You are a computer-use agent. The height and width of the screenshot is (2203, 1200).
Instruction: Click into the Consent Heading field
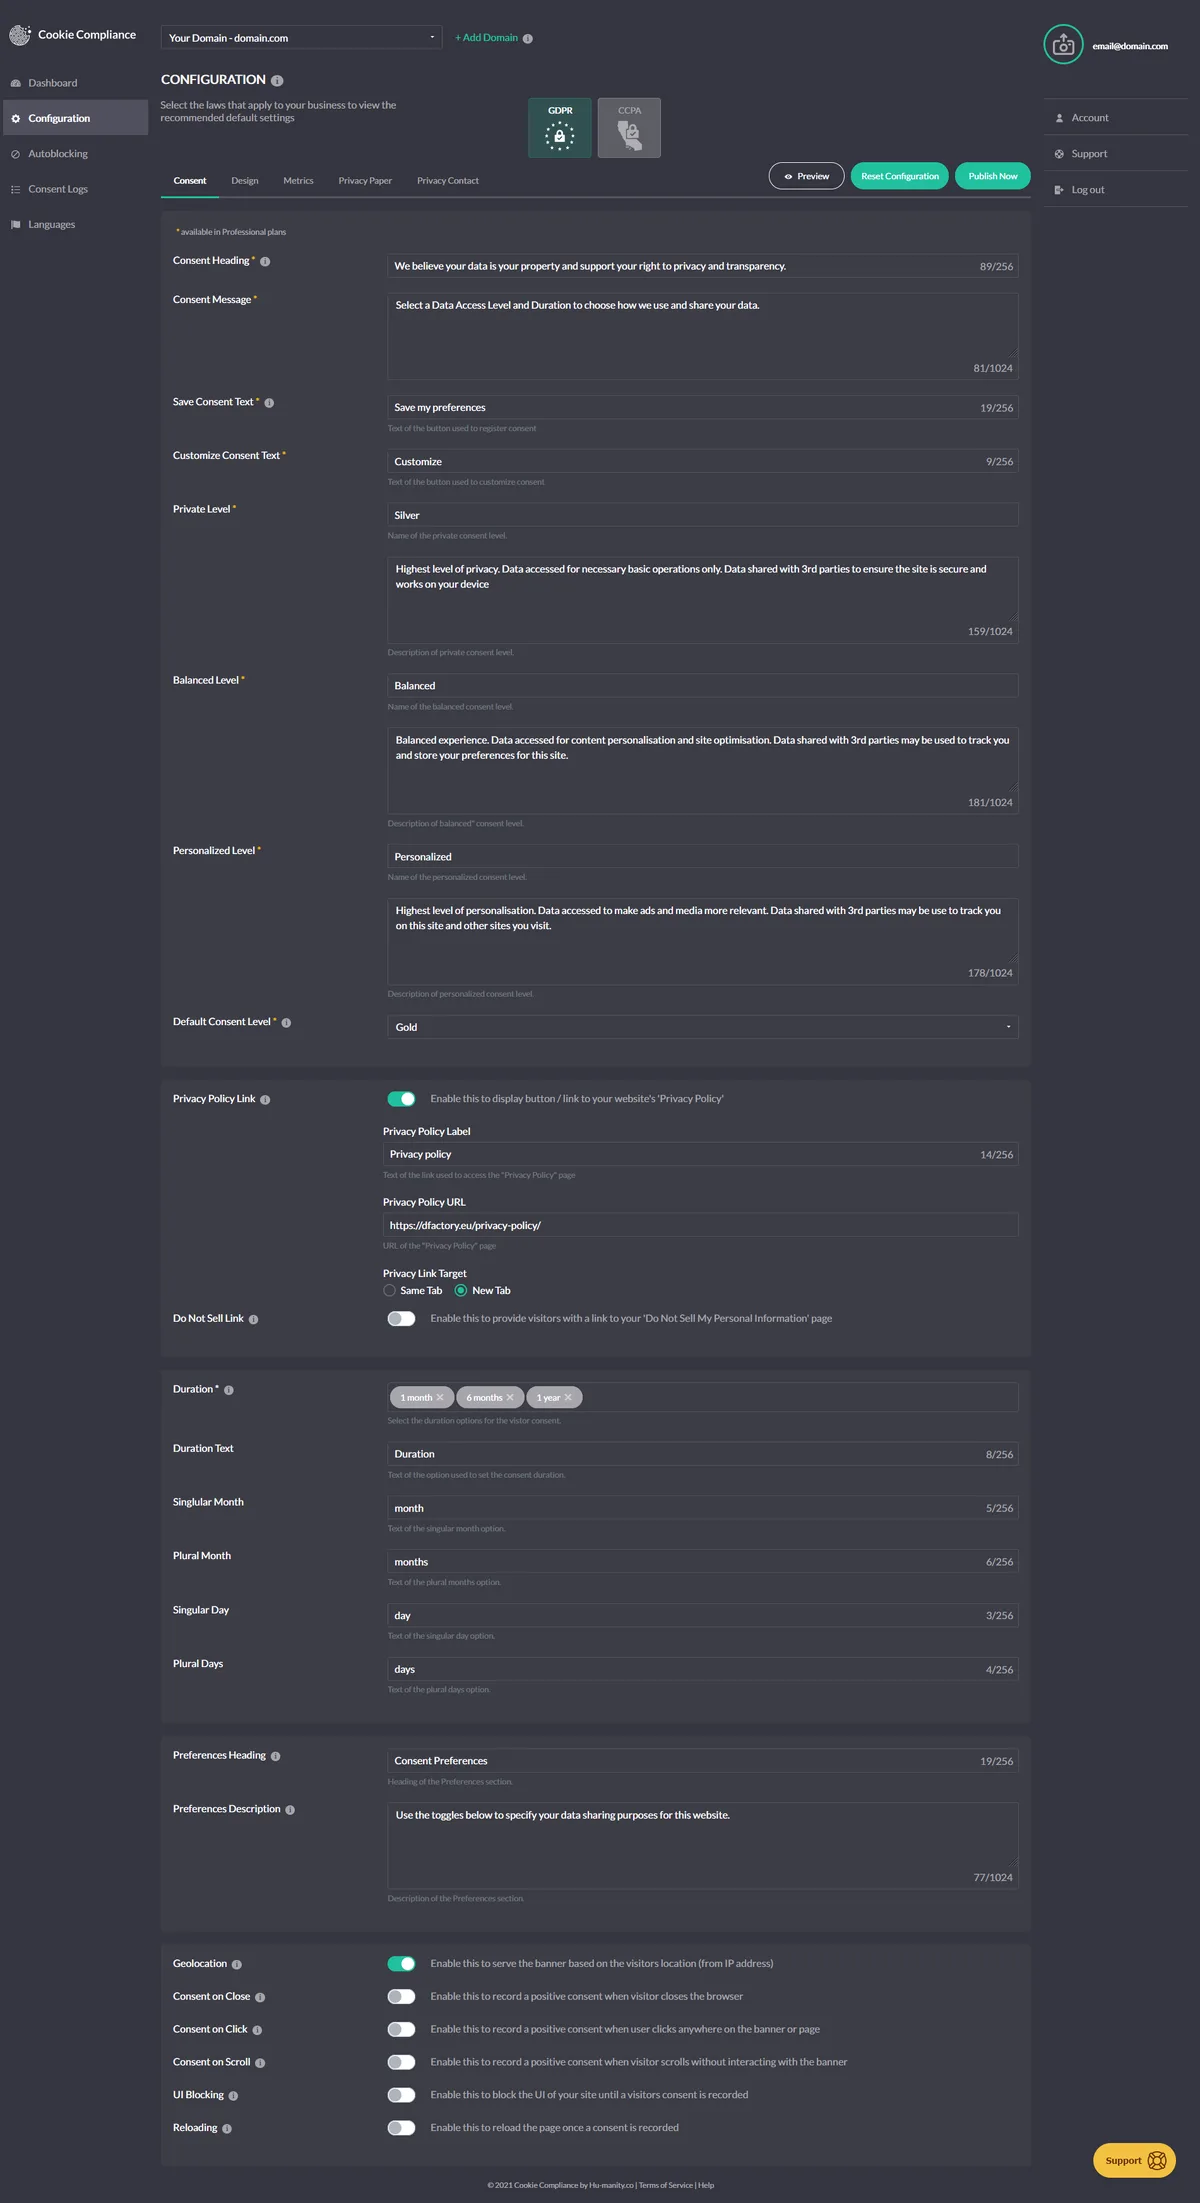702,266
